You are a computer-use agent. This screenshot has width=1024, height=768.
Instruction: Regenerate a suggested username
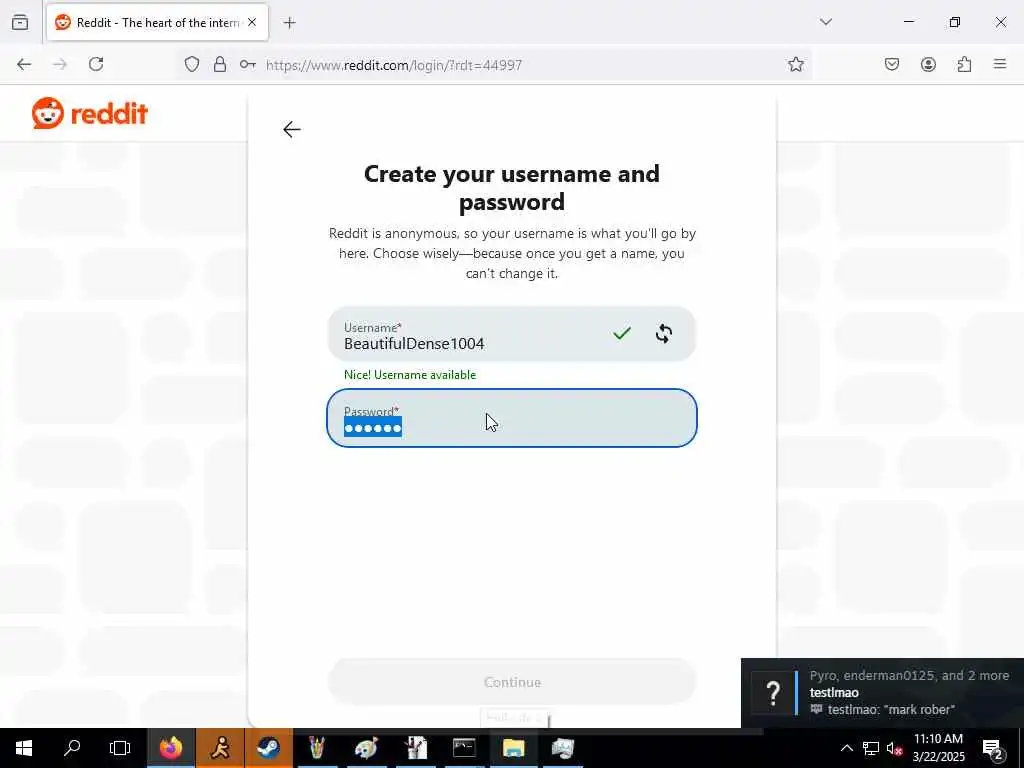point(664,334)
